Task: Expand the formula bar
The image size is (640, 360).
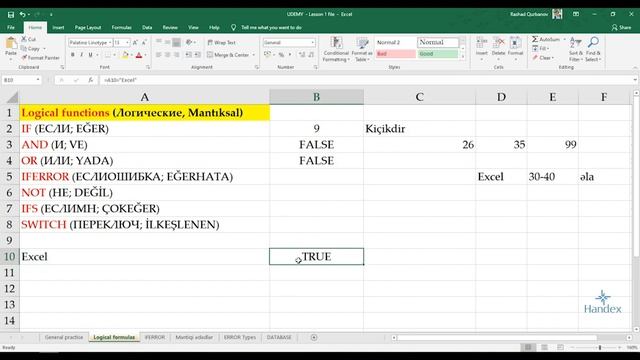Action: [x=636, y=80]
